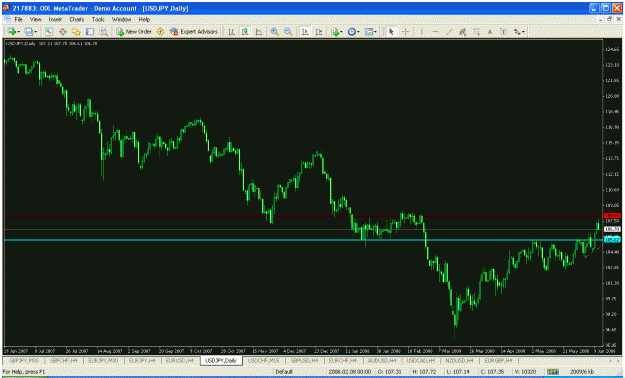Image resolution: width=625 pixels, height=378 pixels.
Task: Toggle the Terminal window icon
Action: coord(90,32)
